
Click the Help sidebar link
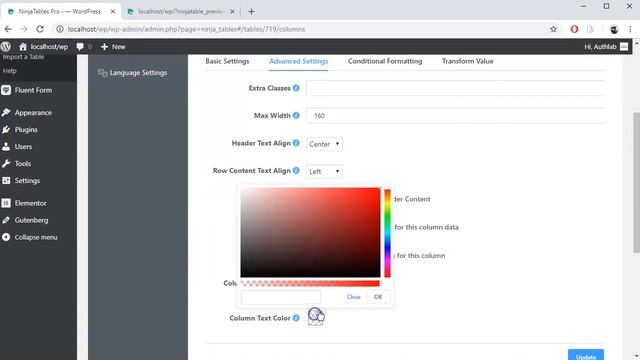(9, 71)
